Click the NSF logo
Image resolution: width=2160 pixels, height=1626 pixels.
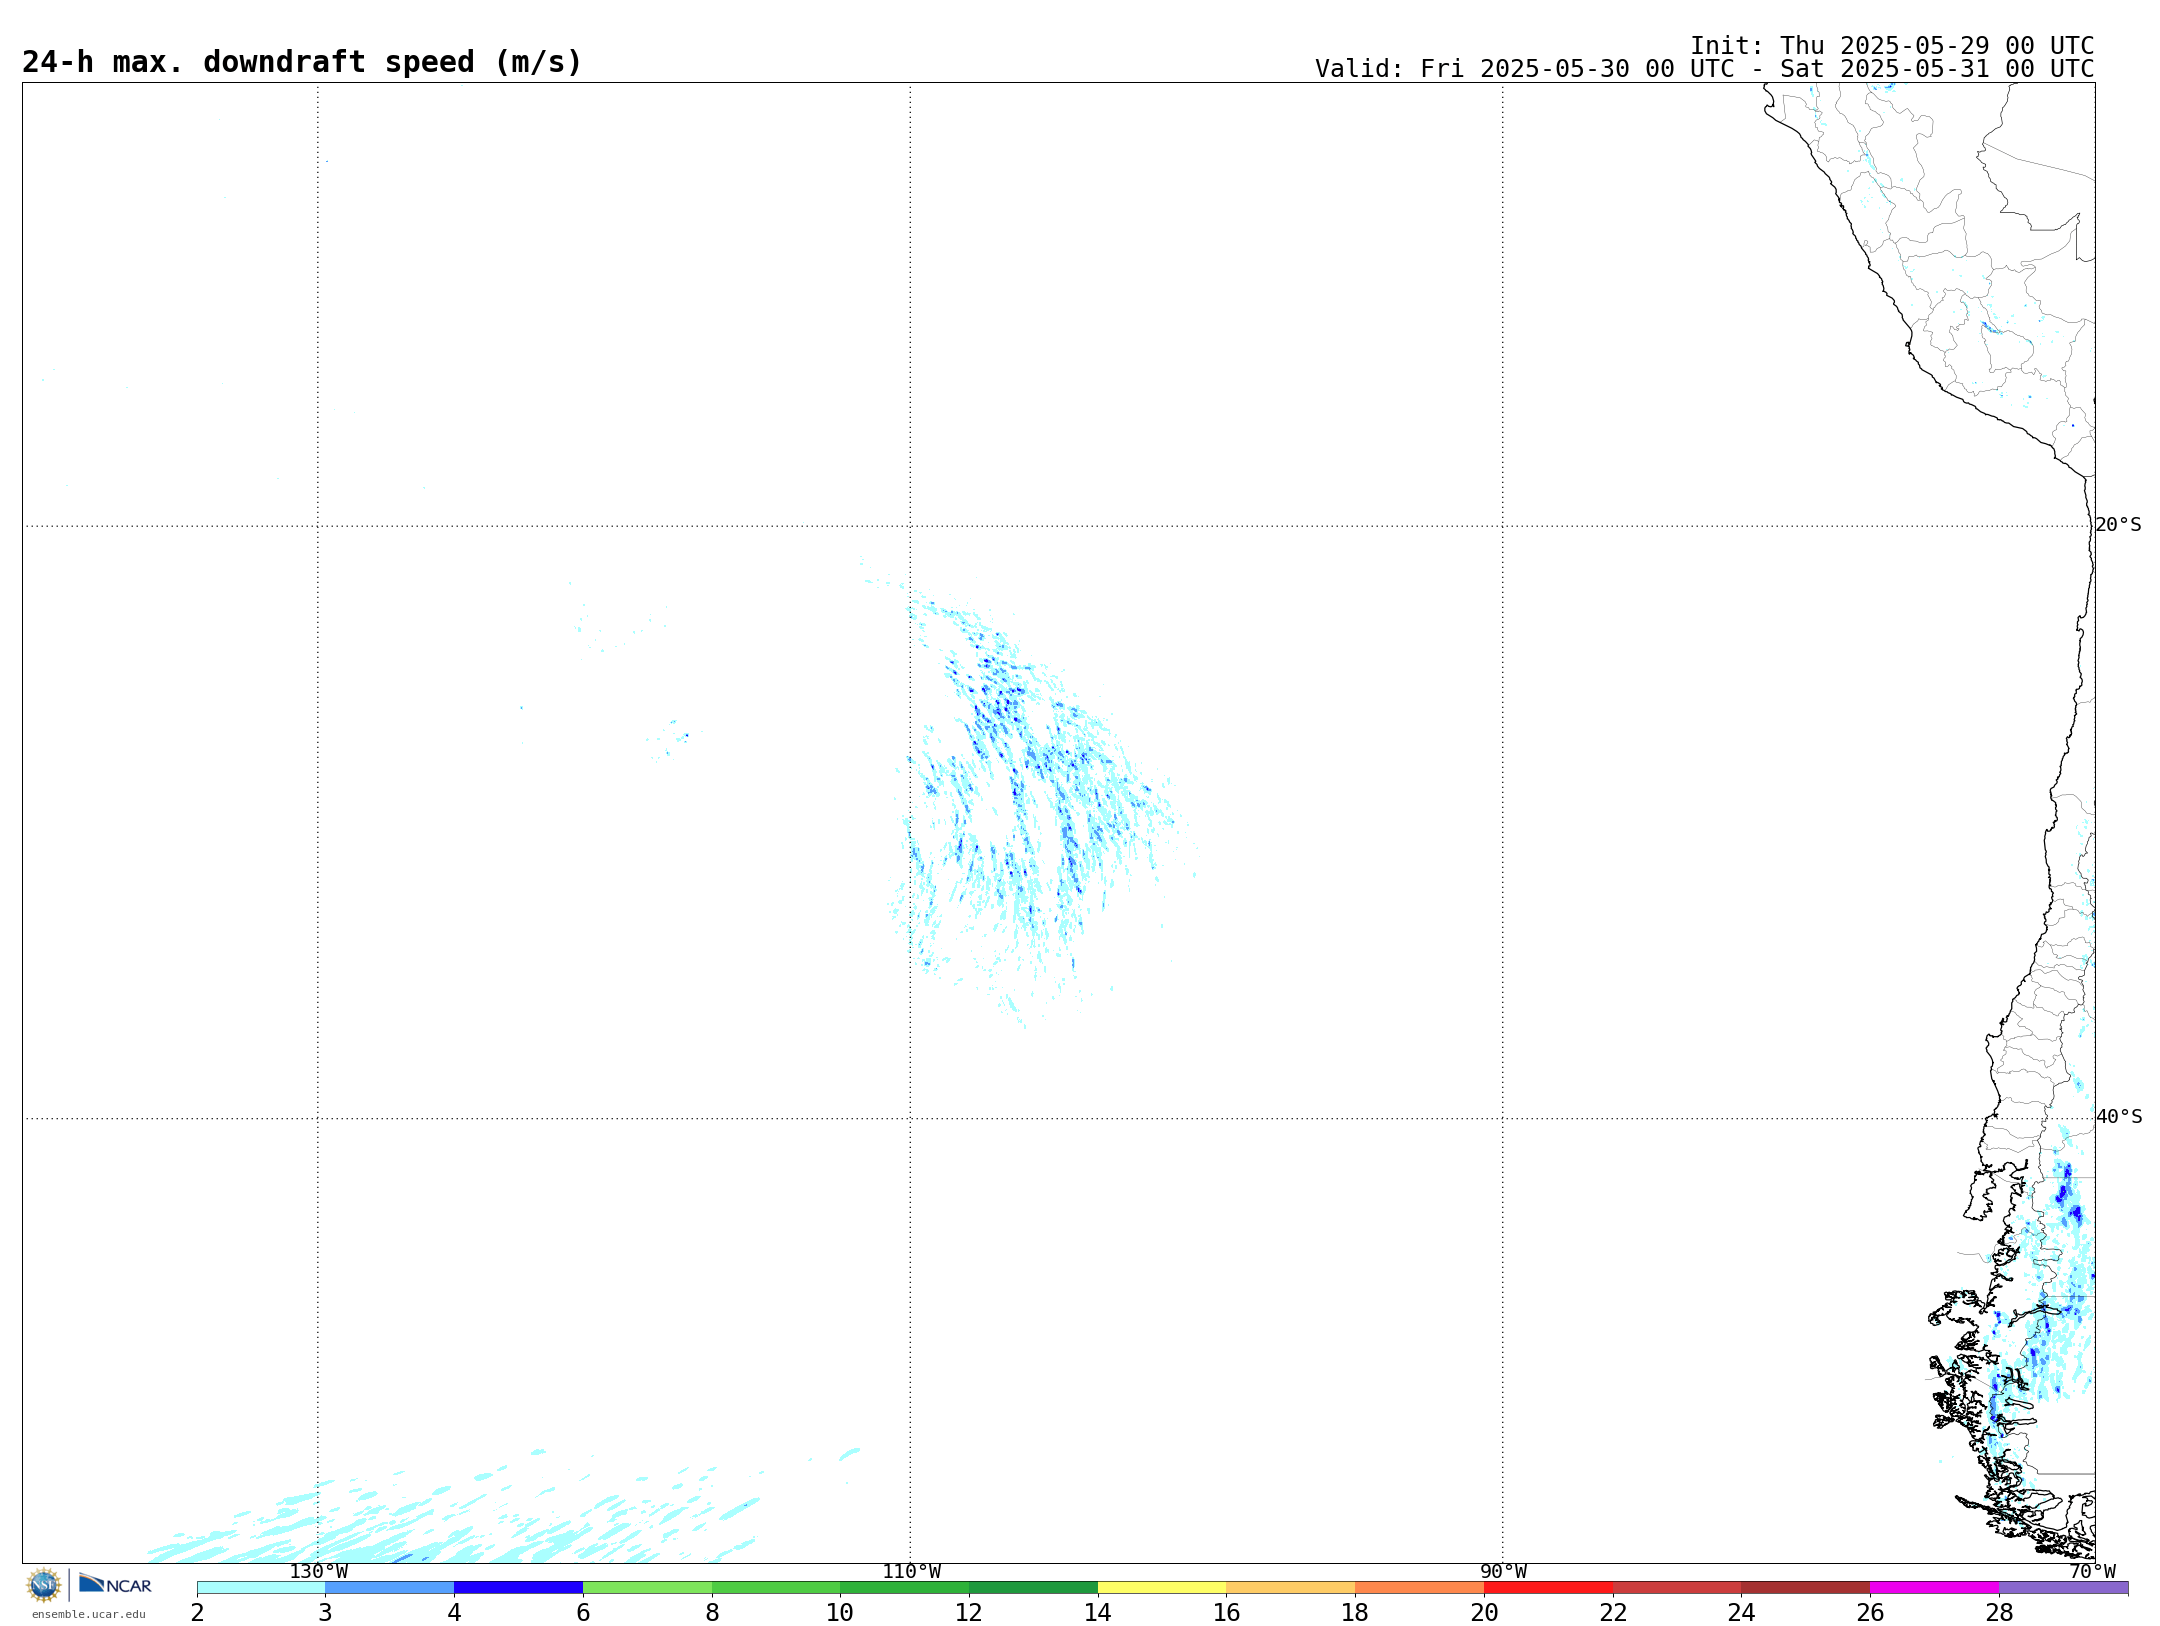tap(44, 1585)
